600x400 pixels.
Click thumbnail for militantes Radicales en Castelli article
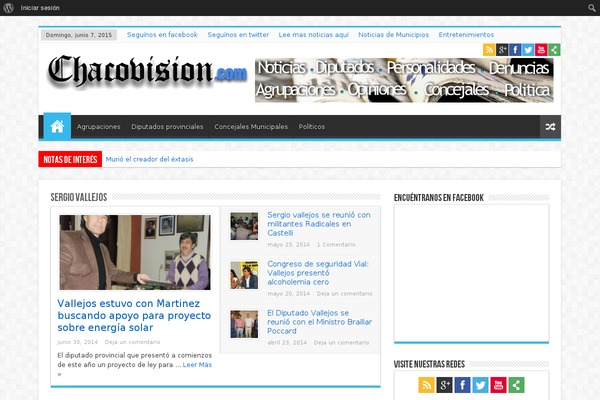[x=244, y=226]
